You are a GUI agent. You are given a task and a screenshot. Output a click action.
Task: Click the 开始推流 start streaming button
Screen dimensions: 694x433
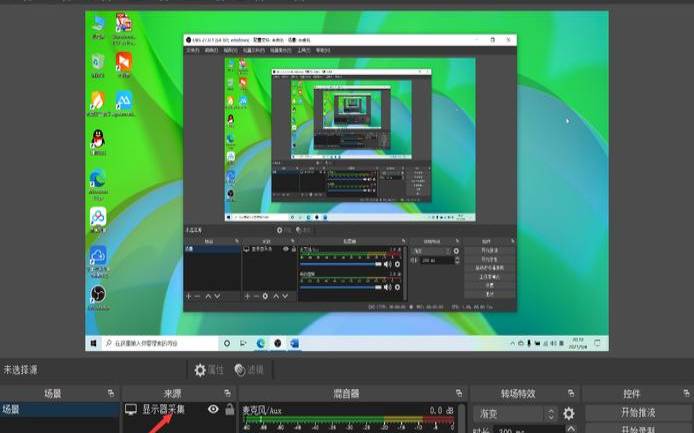coord(638,413)
